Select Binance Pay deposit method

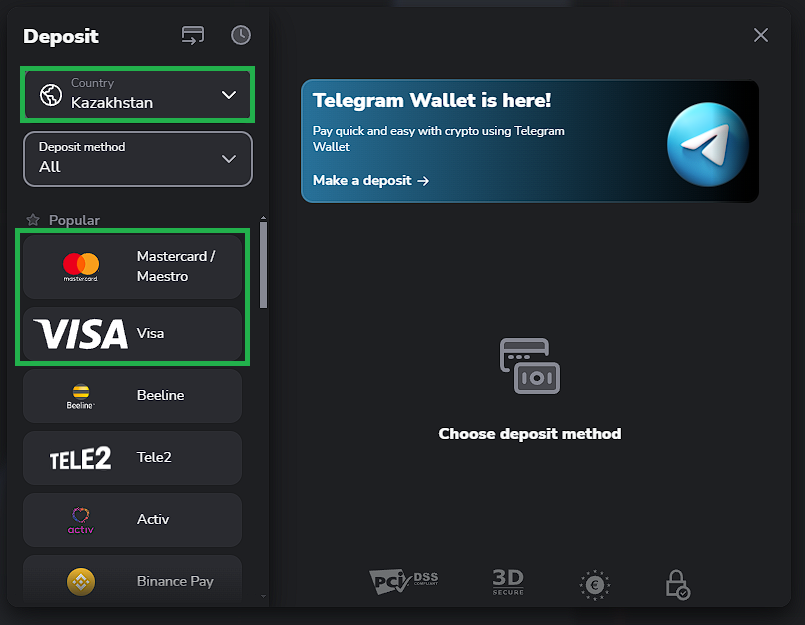[132, 581]
